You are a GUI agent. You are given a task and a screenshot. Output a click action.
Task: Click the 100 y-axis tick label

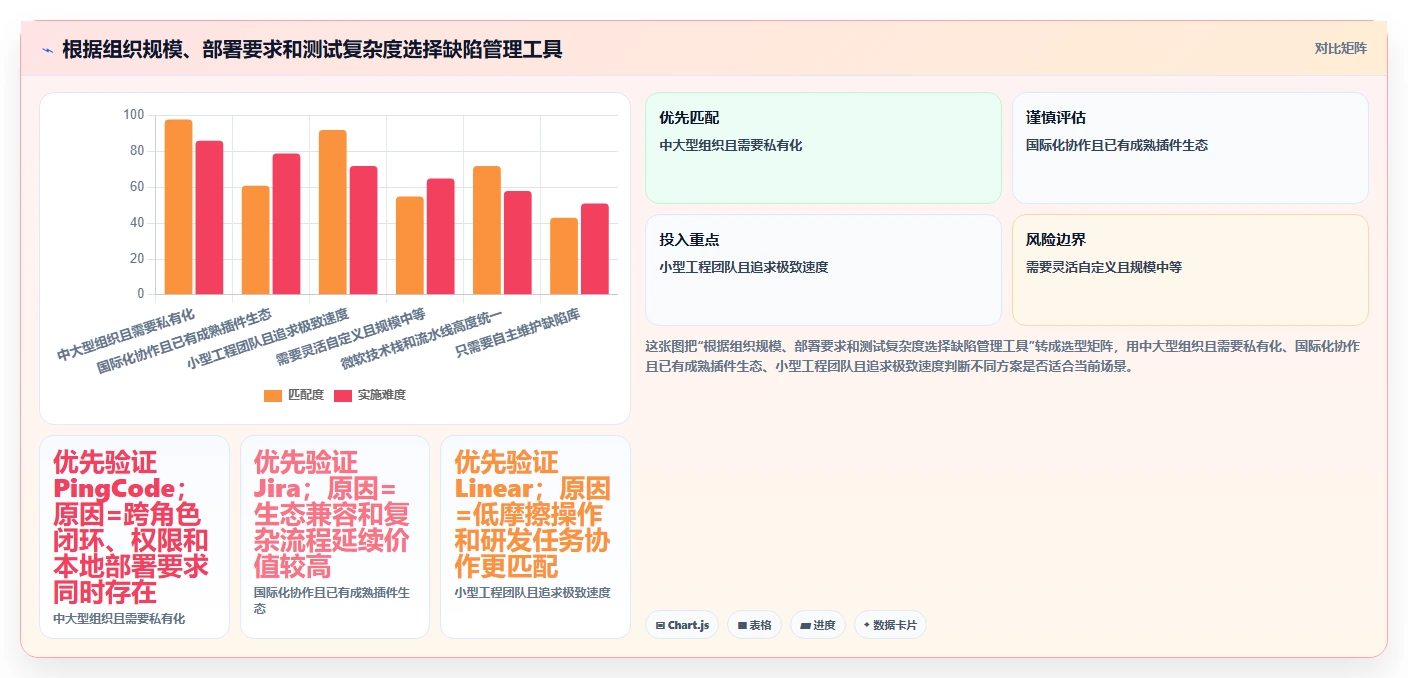point(134,115)
